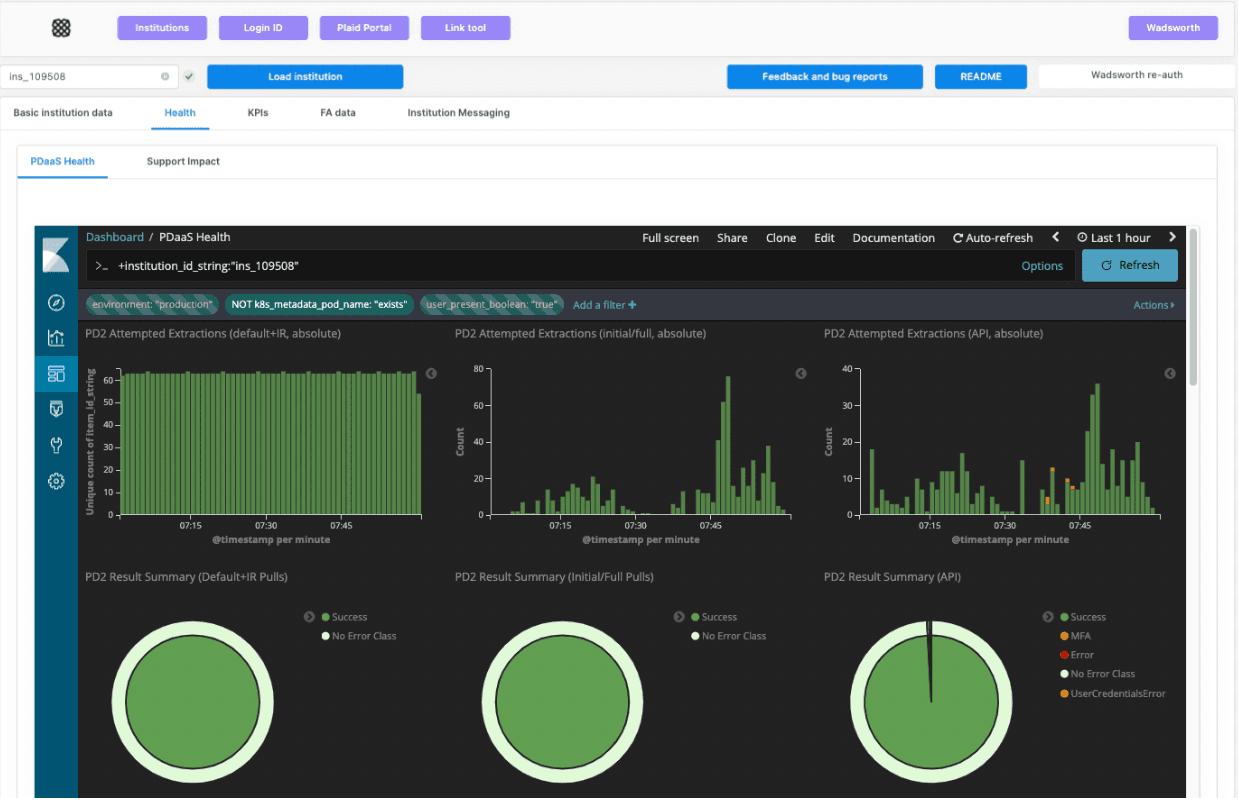Click the app logo in top-left corner
The image size is (1238, 802).
click(x=61, y=28)
